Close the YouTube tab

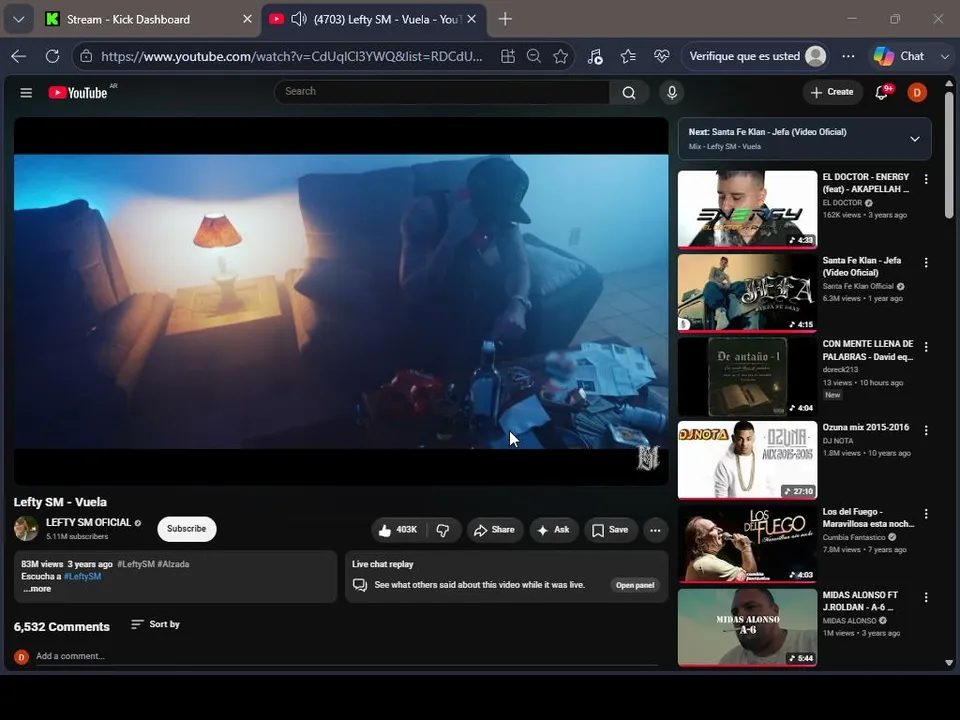471,19
